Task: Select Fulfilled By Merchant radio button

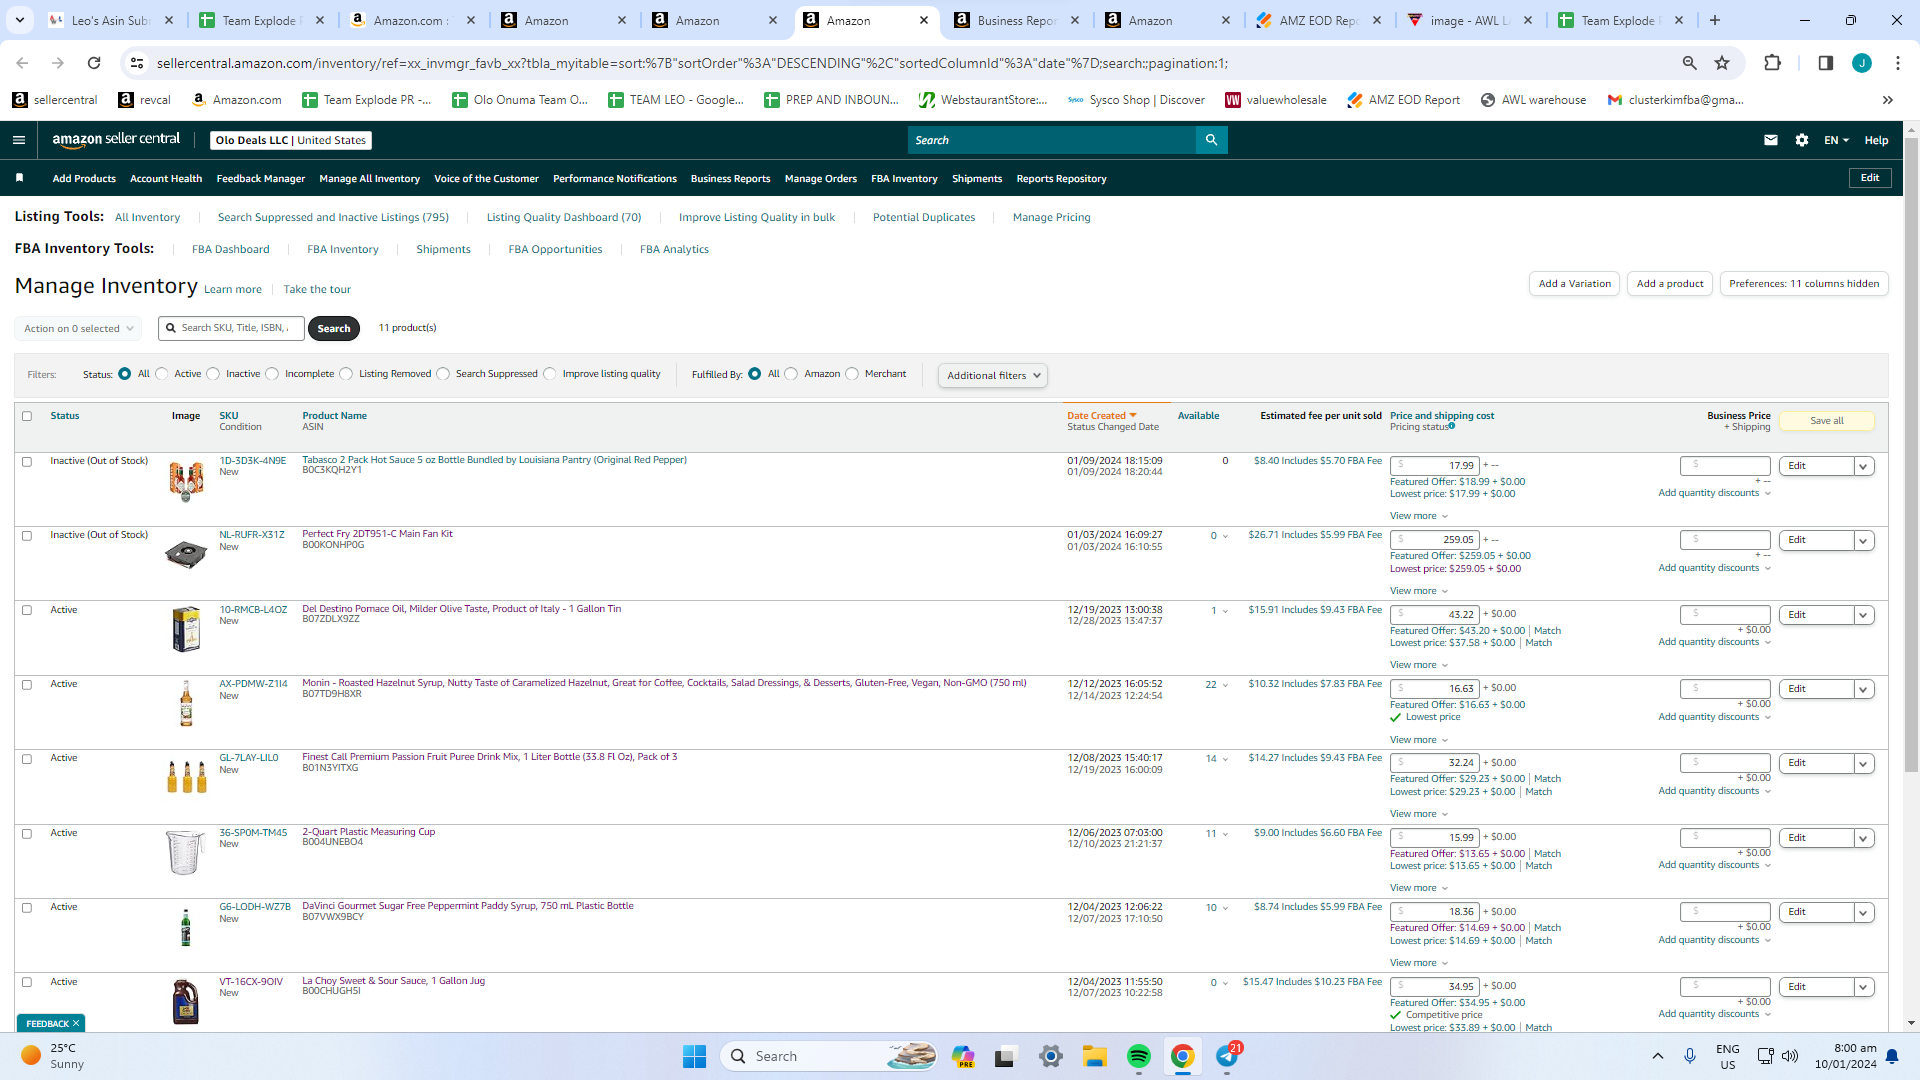Action: 852,374
